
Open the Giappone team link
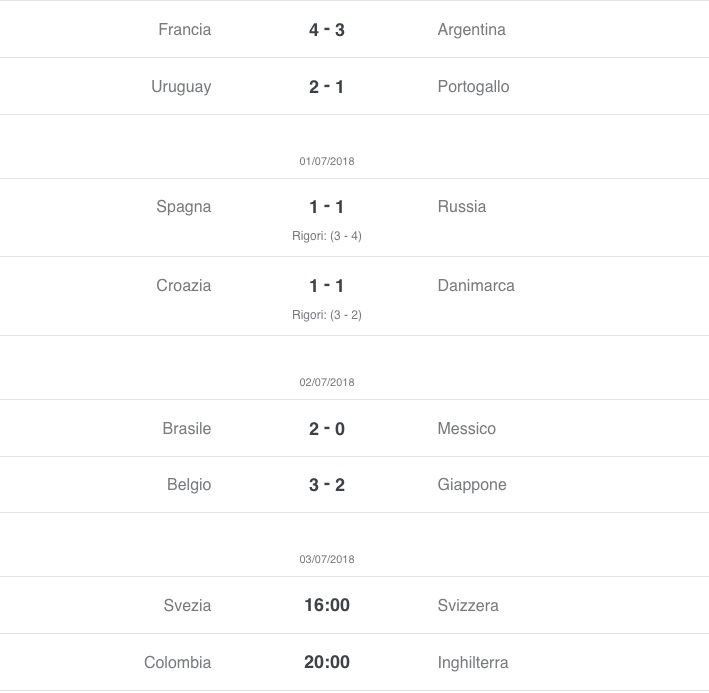pos(472,485)
